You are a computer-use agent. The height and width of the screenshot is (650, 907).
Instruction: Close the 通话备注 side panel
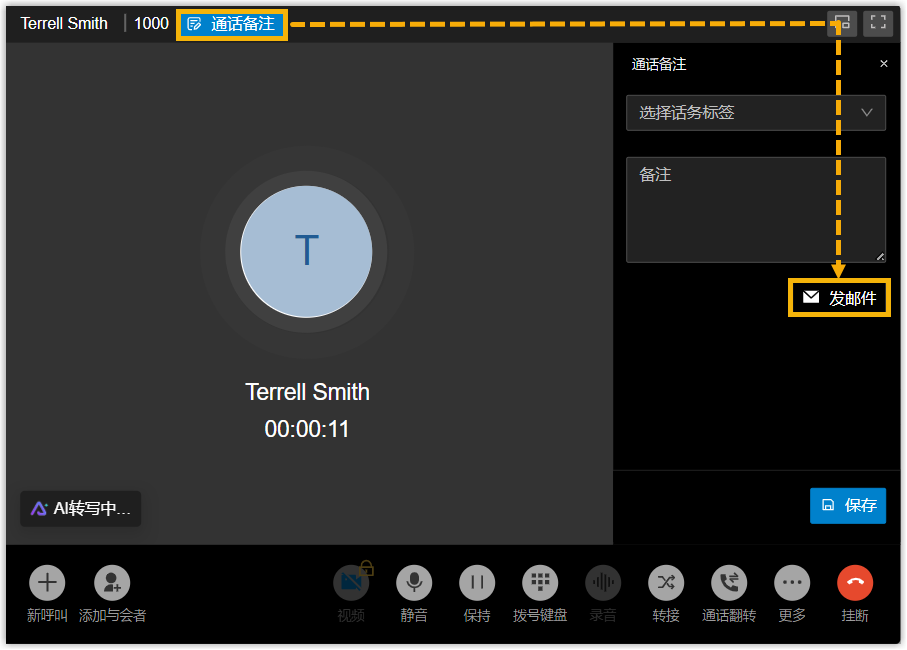[883, 64]
